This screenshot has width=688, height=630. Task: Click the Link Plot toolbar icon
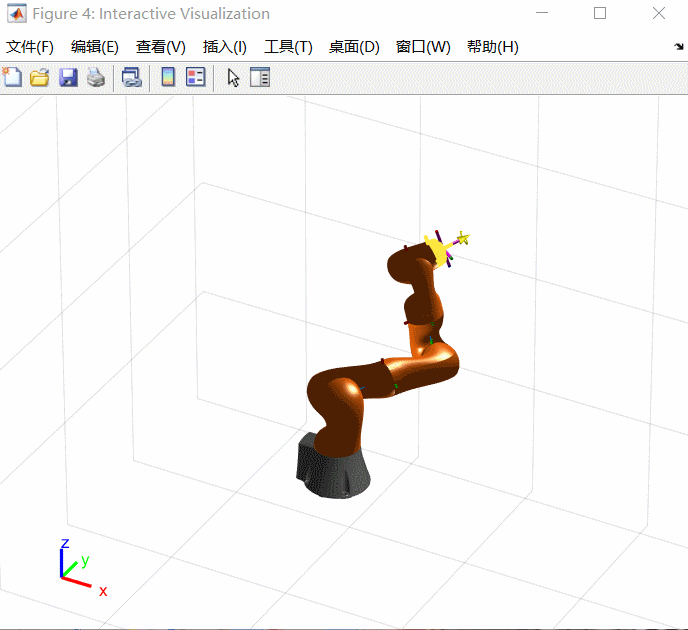click(x=132, y=78)
